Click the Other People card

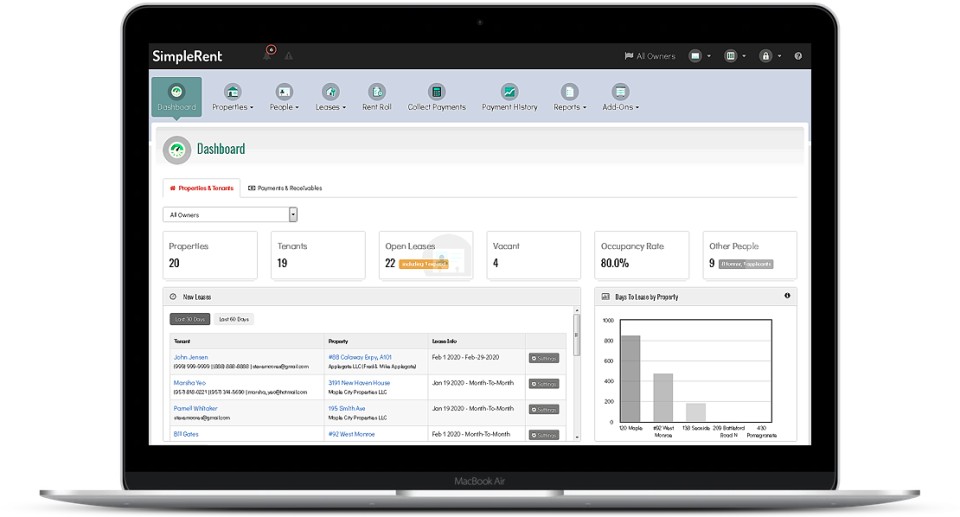(x=750, y=255)
